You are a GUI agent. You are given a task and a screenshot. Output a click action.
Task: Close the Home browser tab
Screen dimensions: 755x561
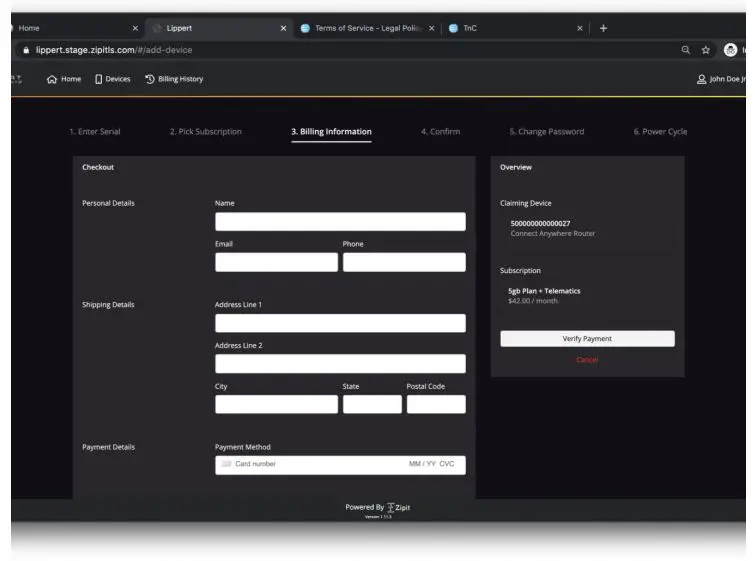click(x=135, y=28)
